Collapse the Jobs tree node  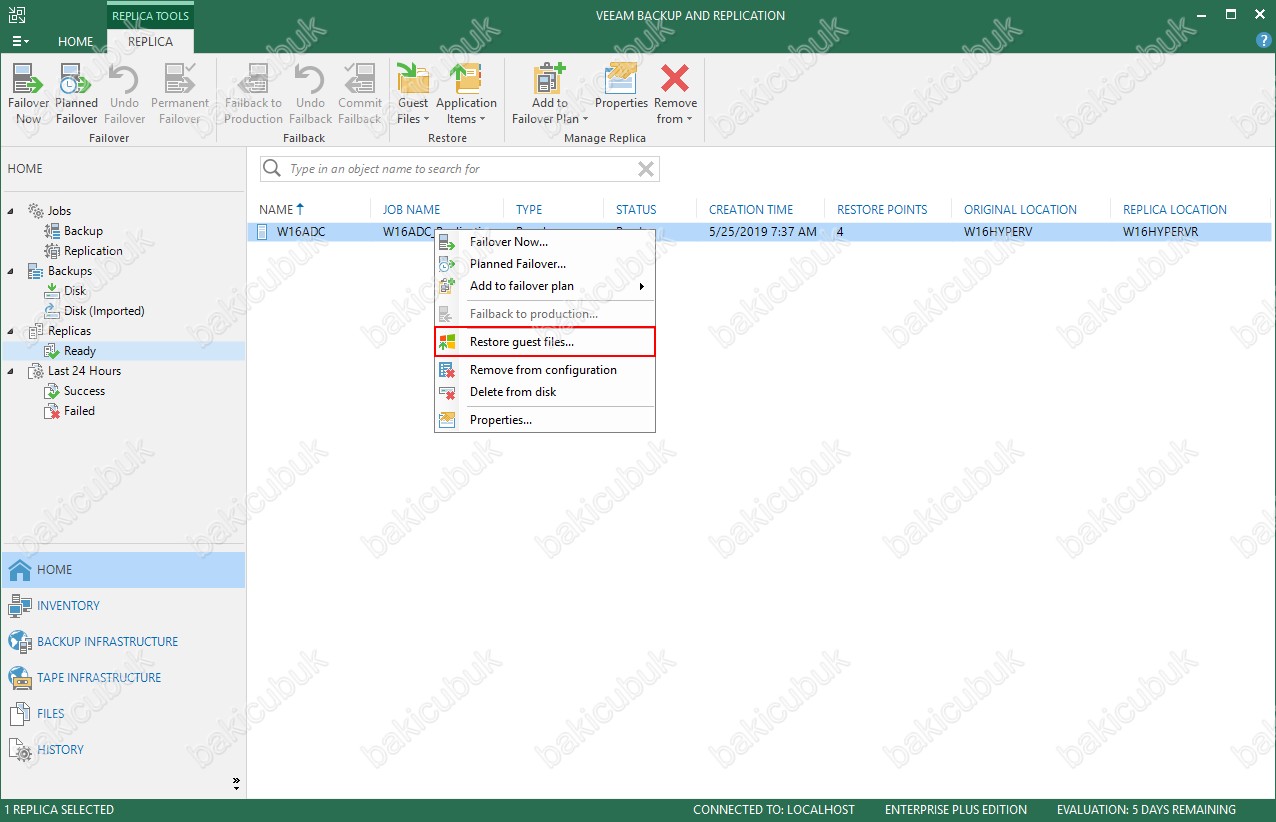point(12,211)
